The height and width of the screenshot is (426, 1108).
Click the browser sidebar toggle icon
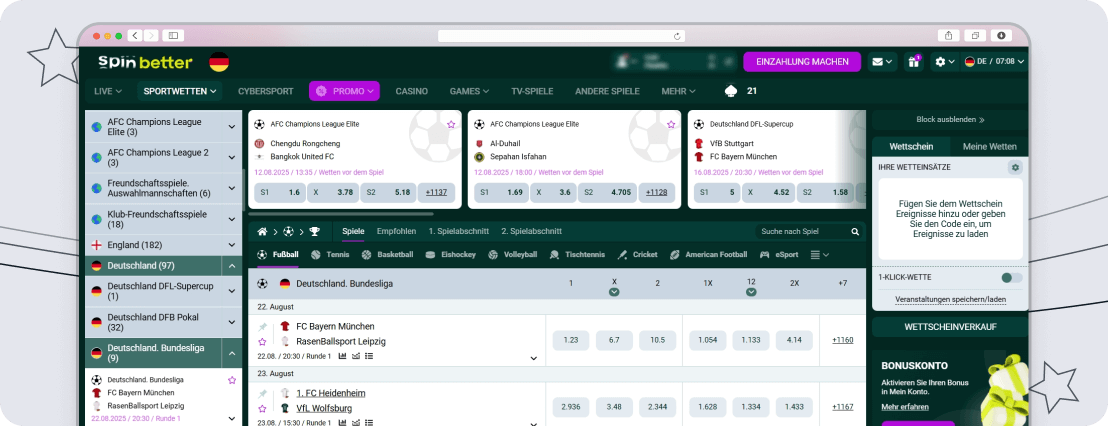[x=173, y=35]
